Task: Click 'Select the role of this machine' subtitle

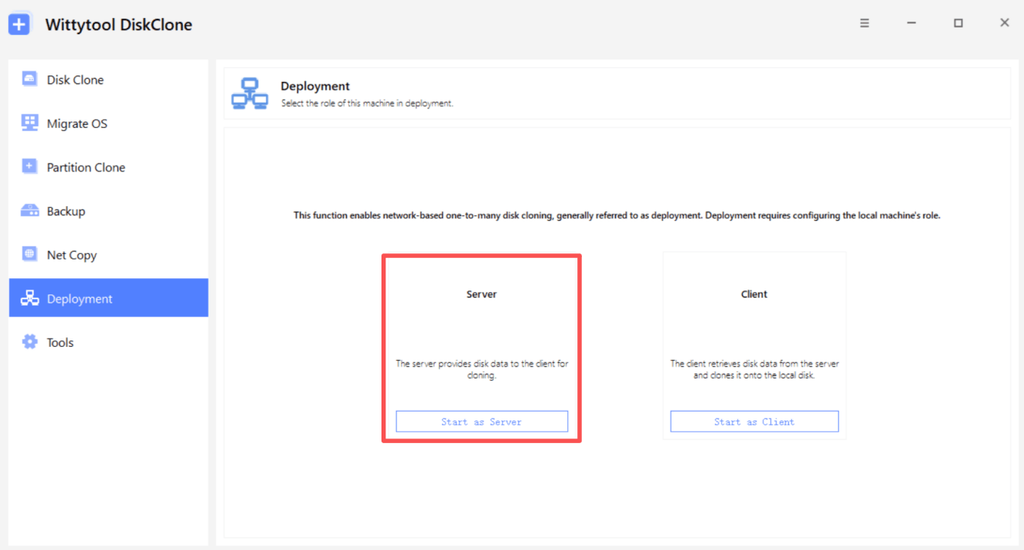Action: (367, 103)
